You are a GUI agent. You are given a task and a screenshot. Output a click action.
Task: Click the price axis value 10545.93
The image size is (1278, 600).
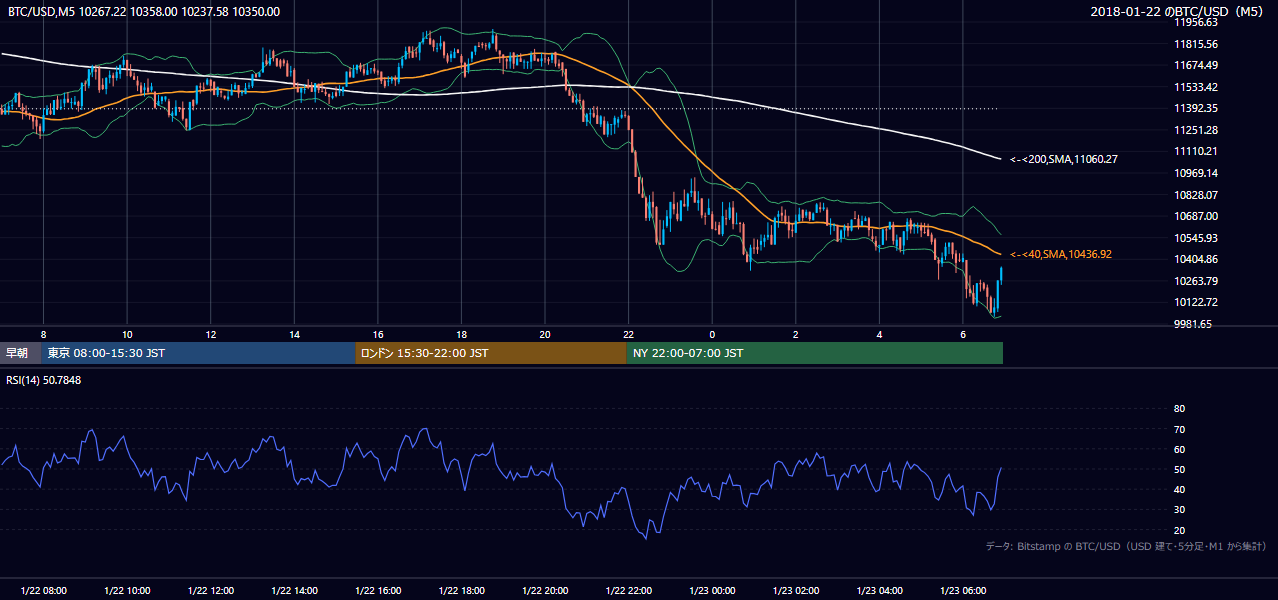(1196, 238)
